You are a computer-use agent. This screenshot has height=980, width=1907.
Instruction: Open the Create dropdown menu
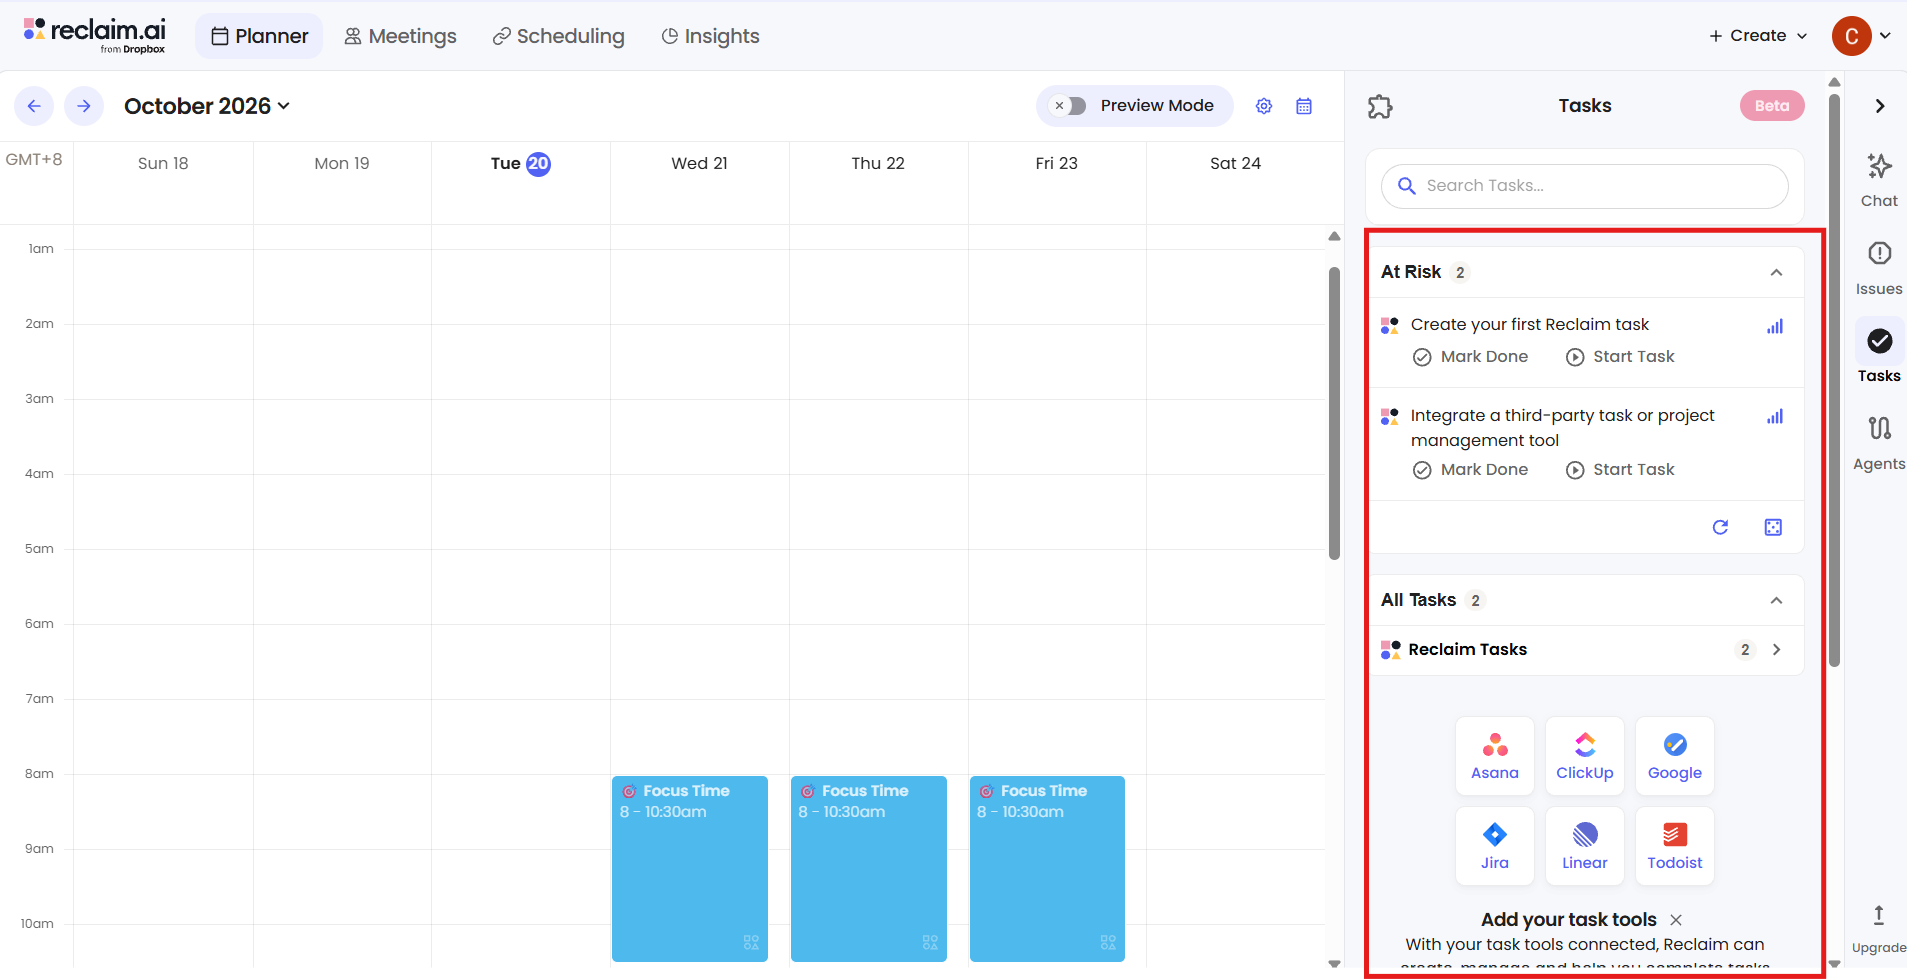click(x=1758, y=36)
